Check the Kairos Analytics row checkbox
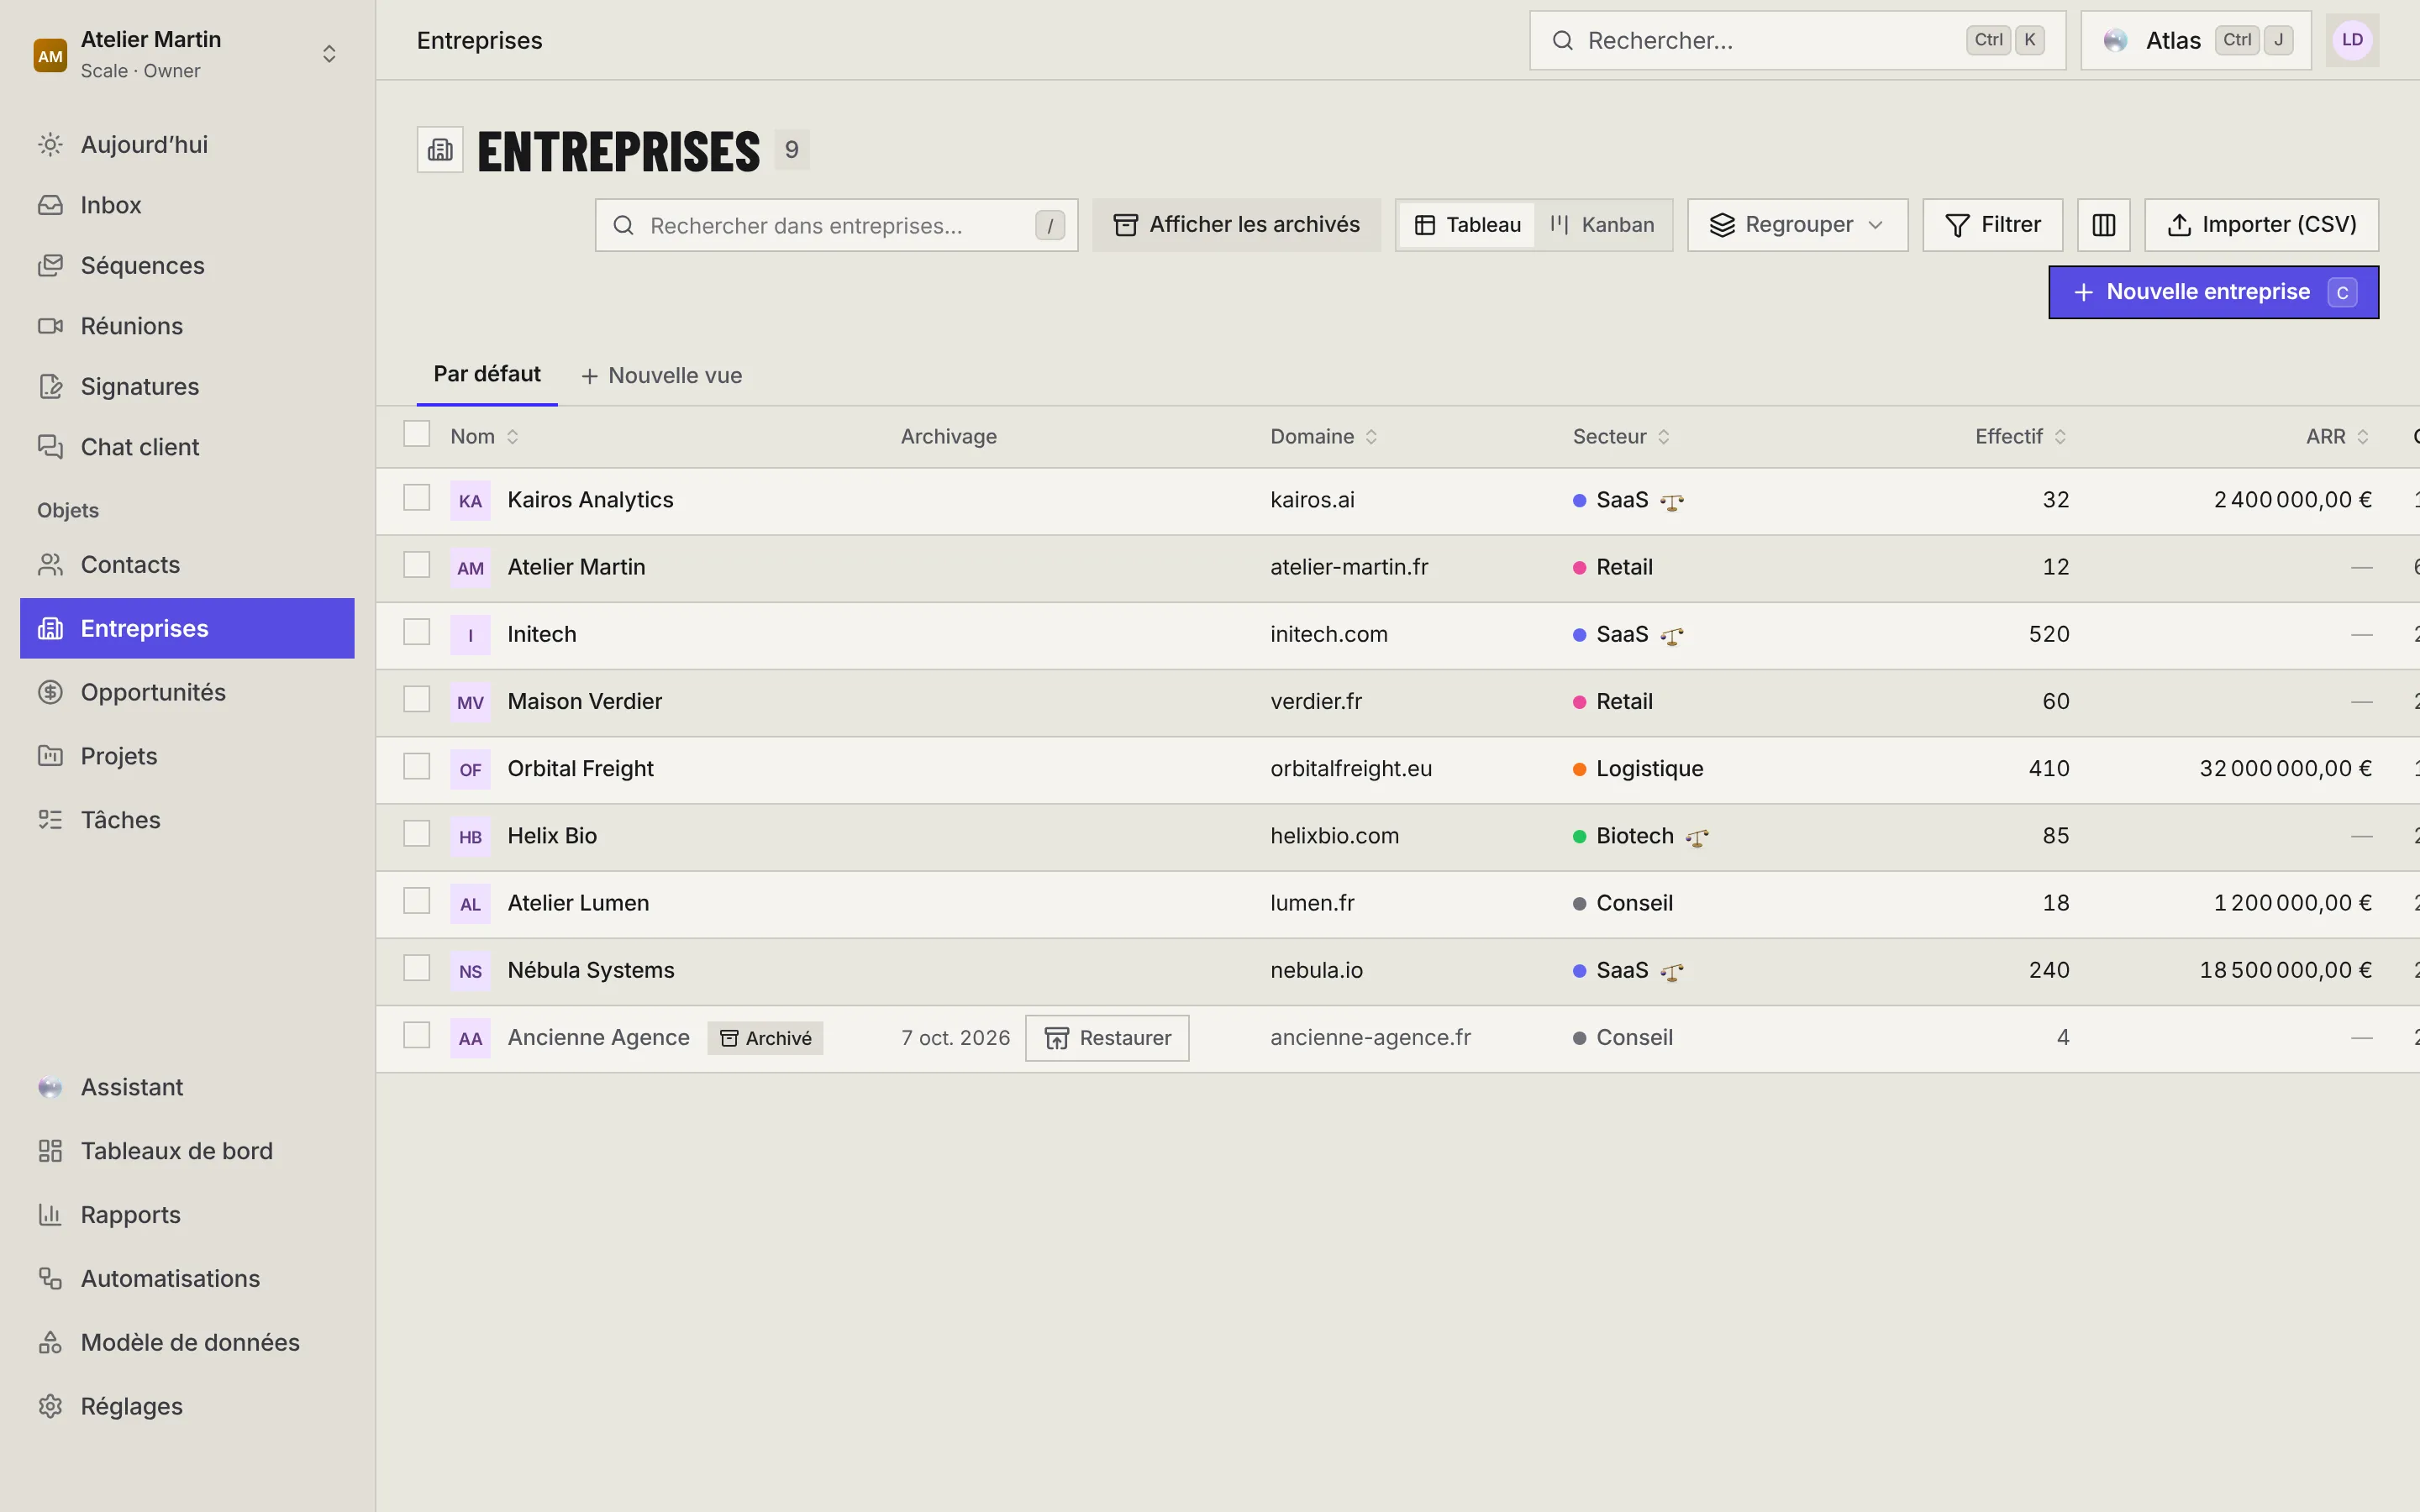 [416, 498]
